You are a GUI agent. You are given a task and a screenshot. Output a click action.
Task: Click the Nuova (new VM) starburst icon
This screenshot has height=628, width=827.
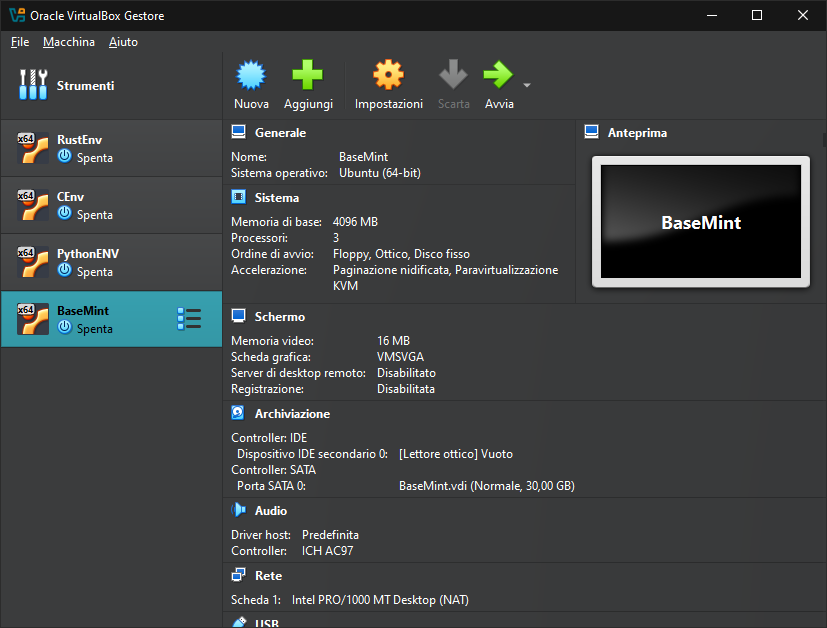[251, 75]
